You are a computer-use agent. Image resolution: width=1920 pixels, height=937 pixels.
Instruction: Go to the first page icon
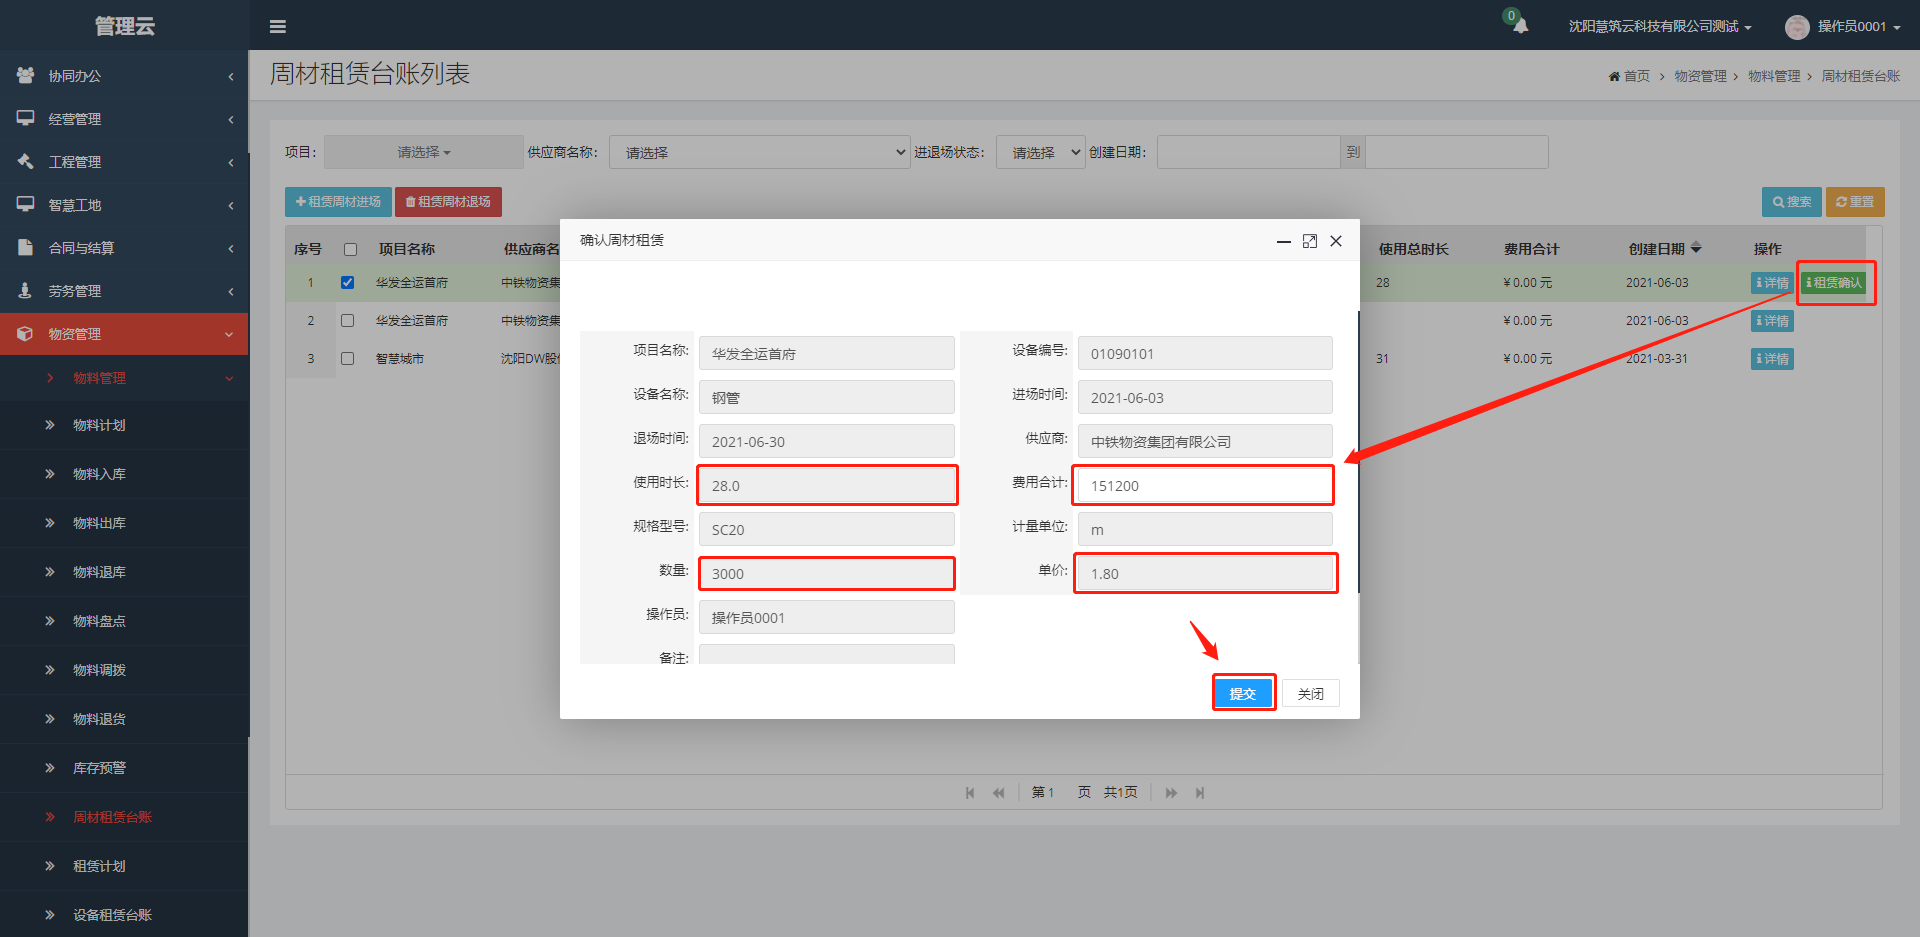click(970, 793)
